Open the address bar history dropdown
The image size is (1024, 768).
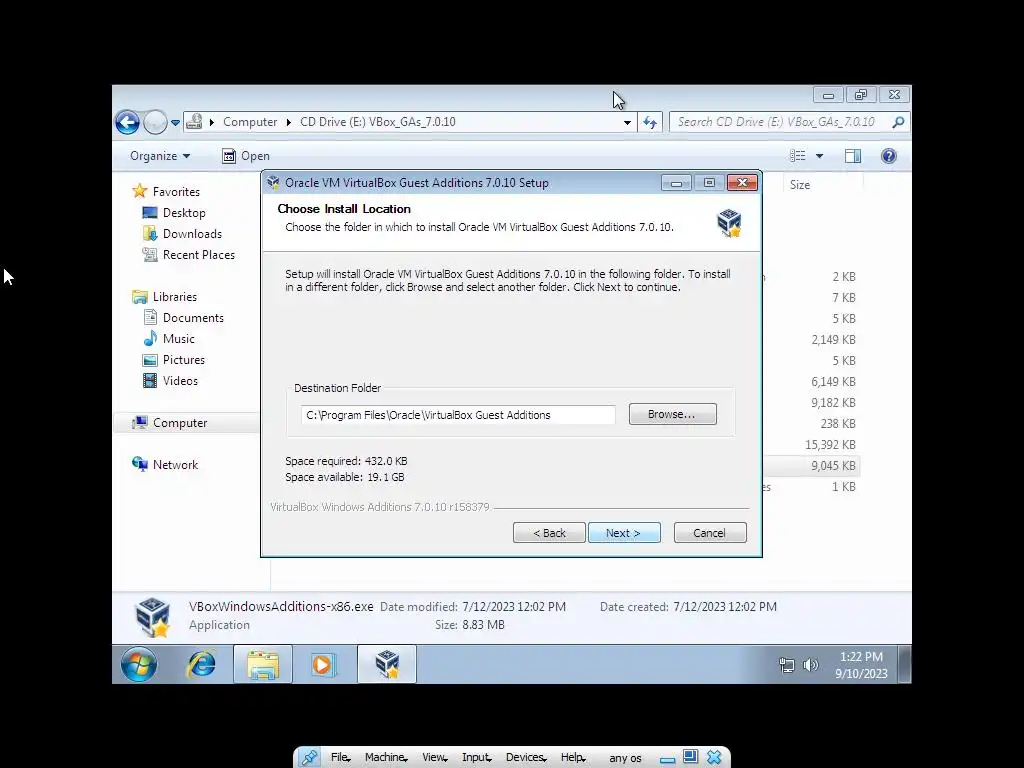coord(627,122)
